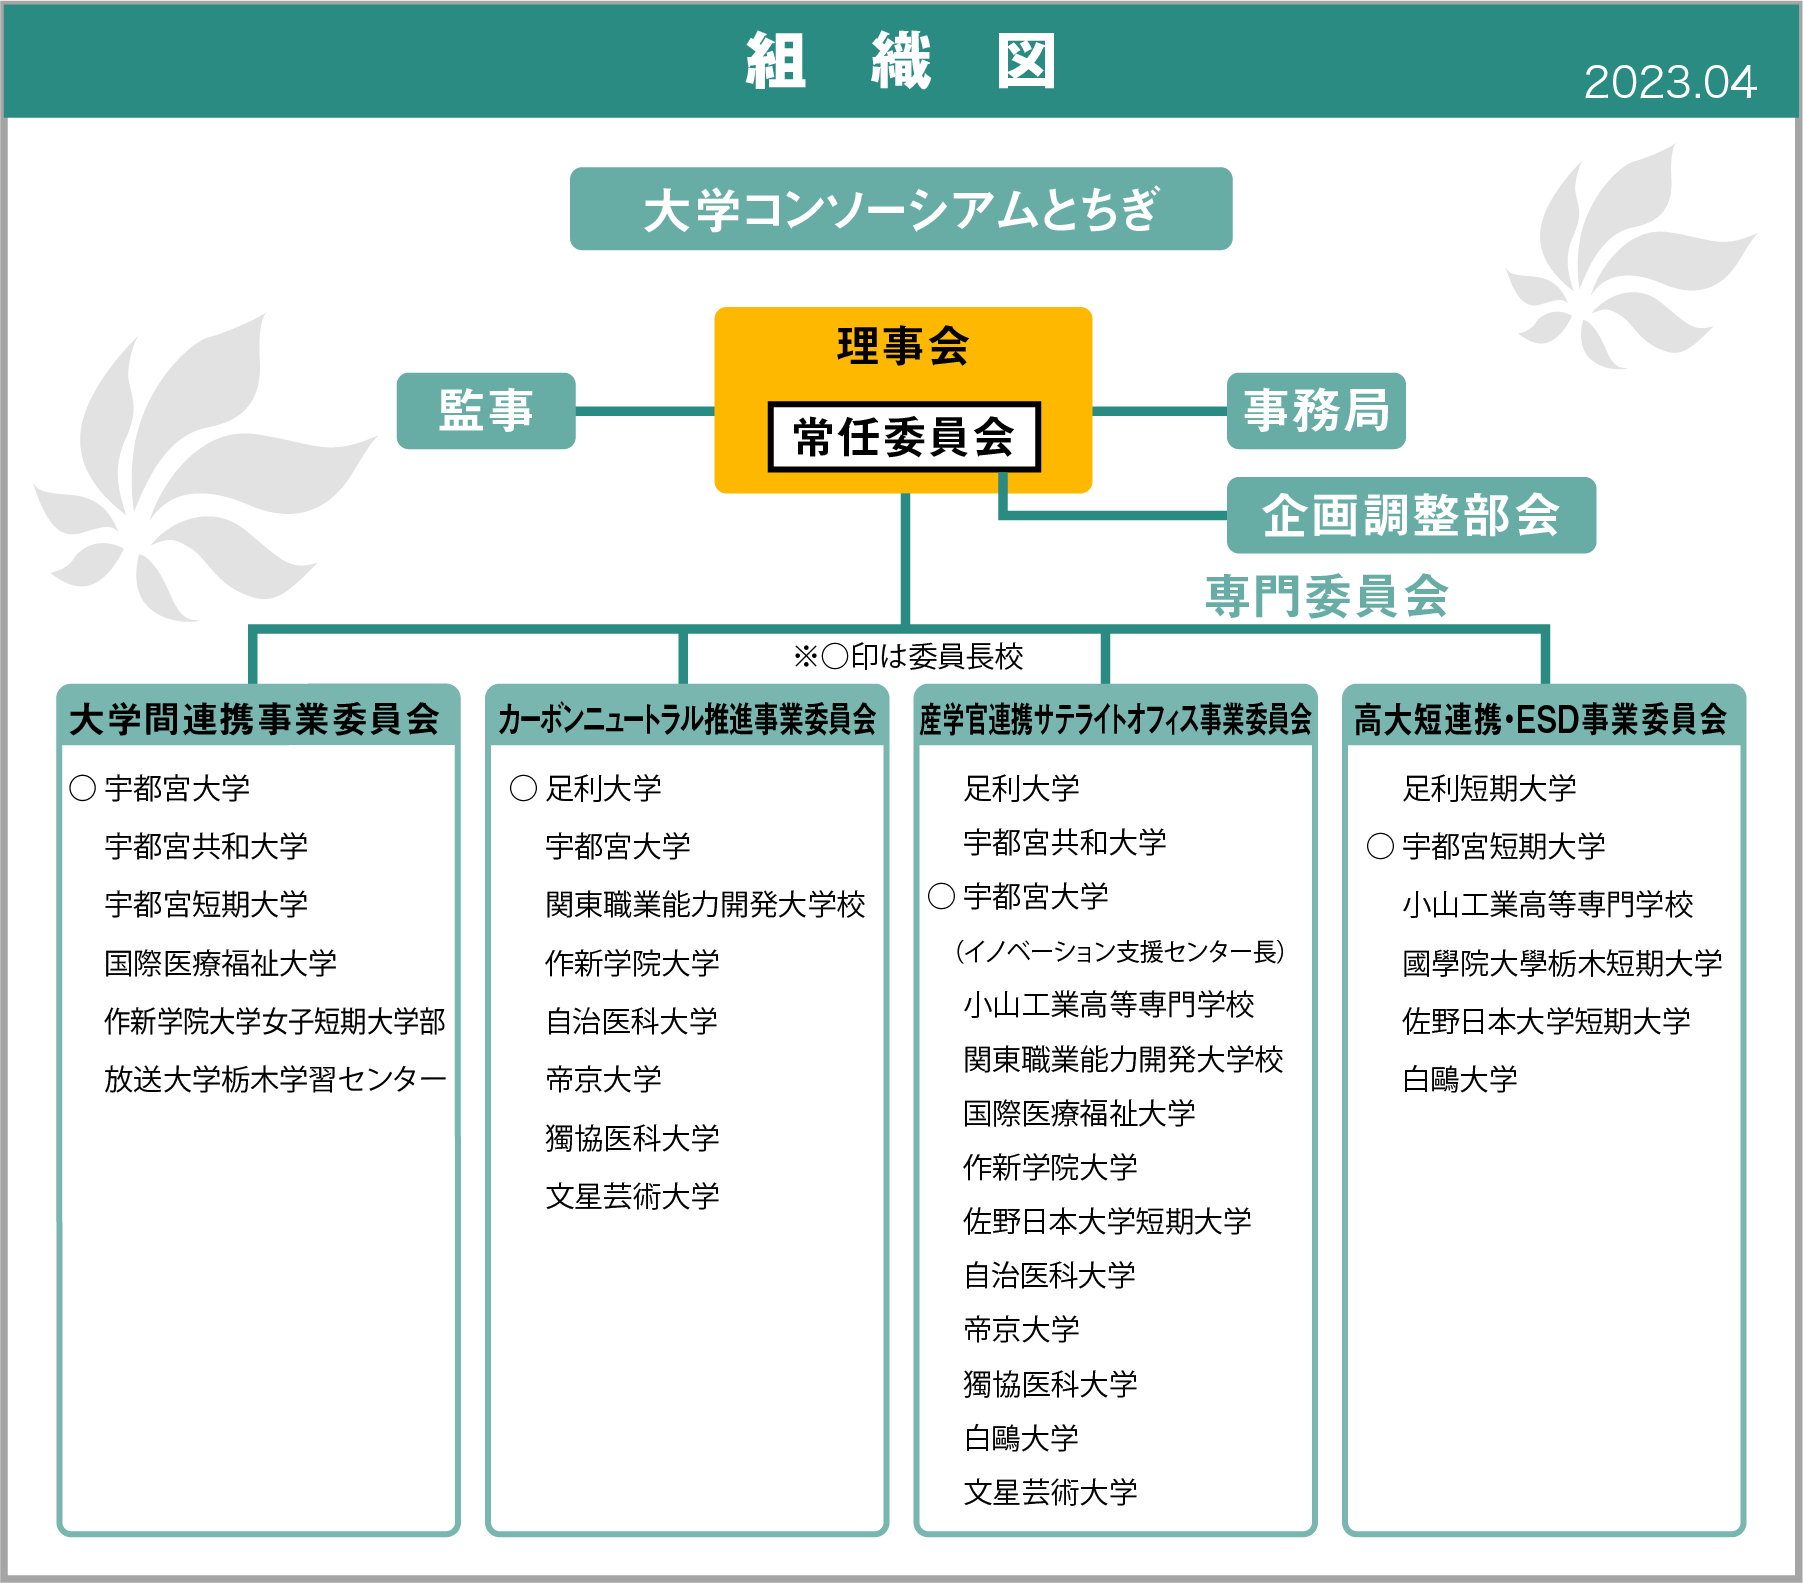This screenshot has height=1583, width=1803.
Task: Click 帝京大学 in 産学官連携 list
Action: 1021,1329
